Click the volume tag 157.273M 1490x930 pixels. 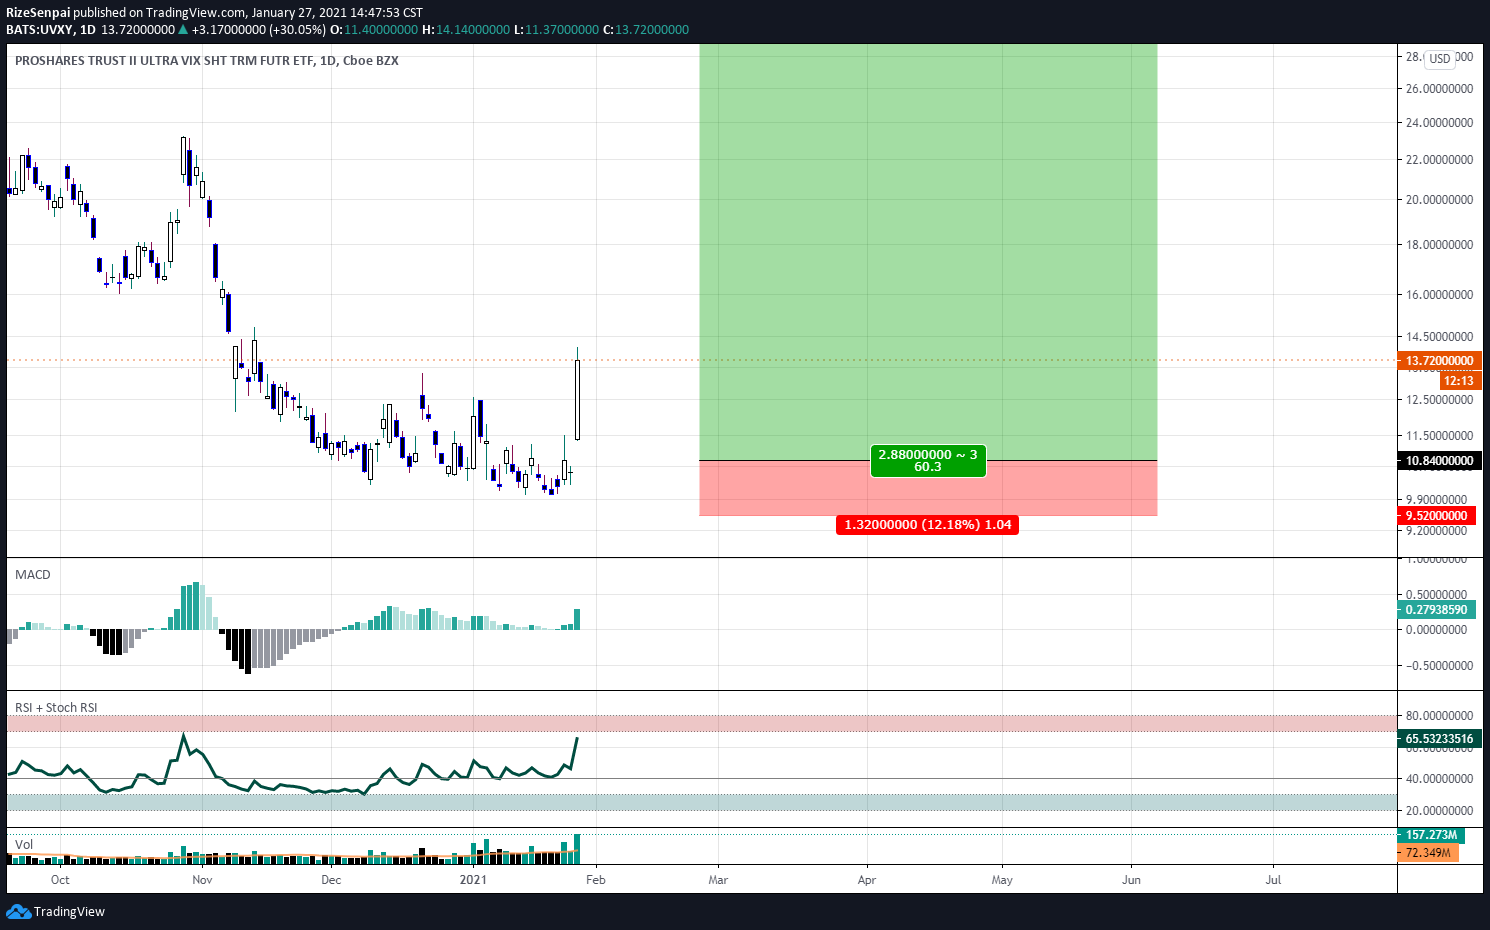coord(1431,835)
